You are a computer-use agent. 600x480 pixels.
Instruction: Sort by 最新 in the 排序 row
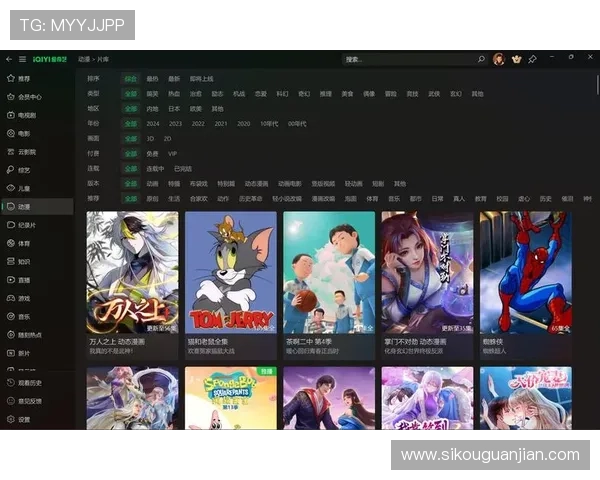click(174, 78)
